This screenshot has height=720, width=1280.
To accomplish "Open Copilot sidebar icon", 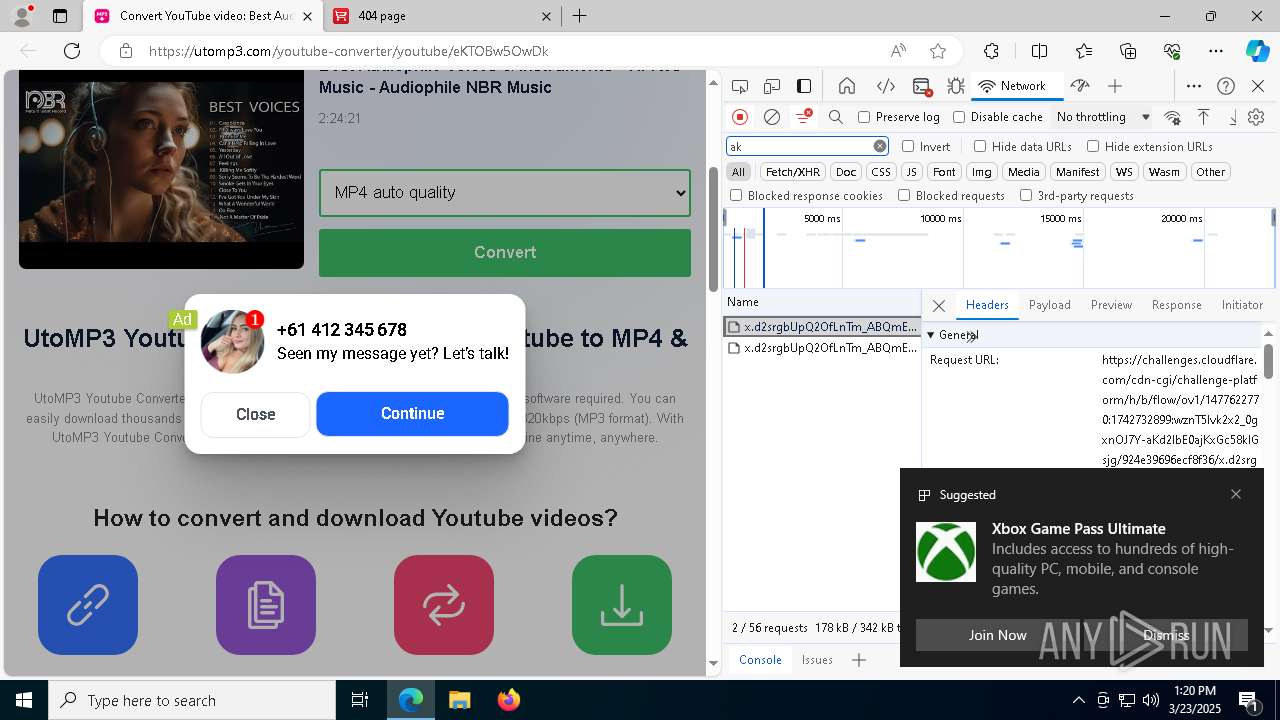I will coord(1257,51).
